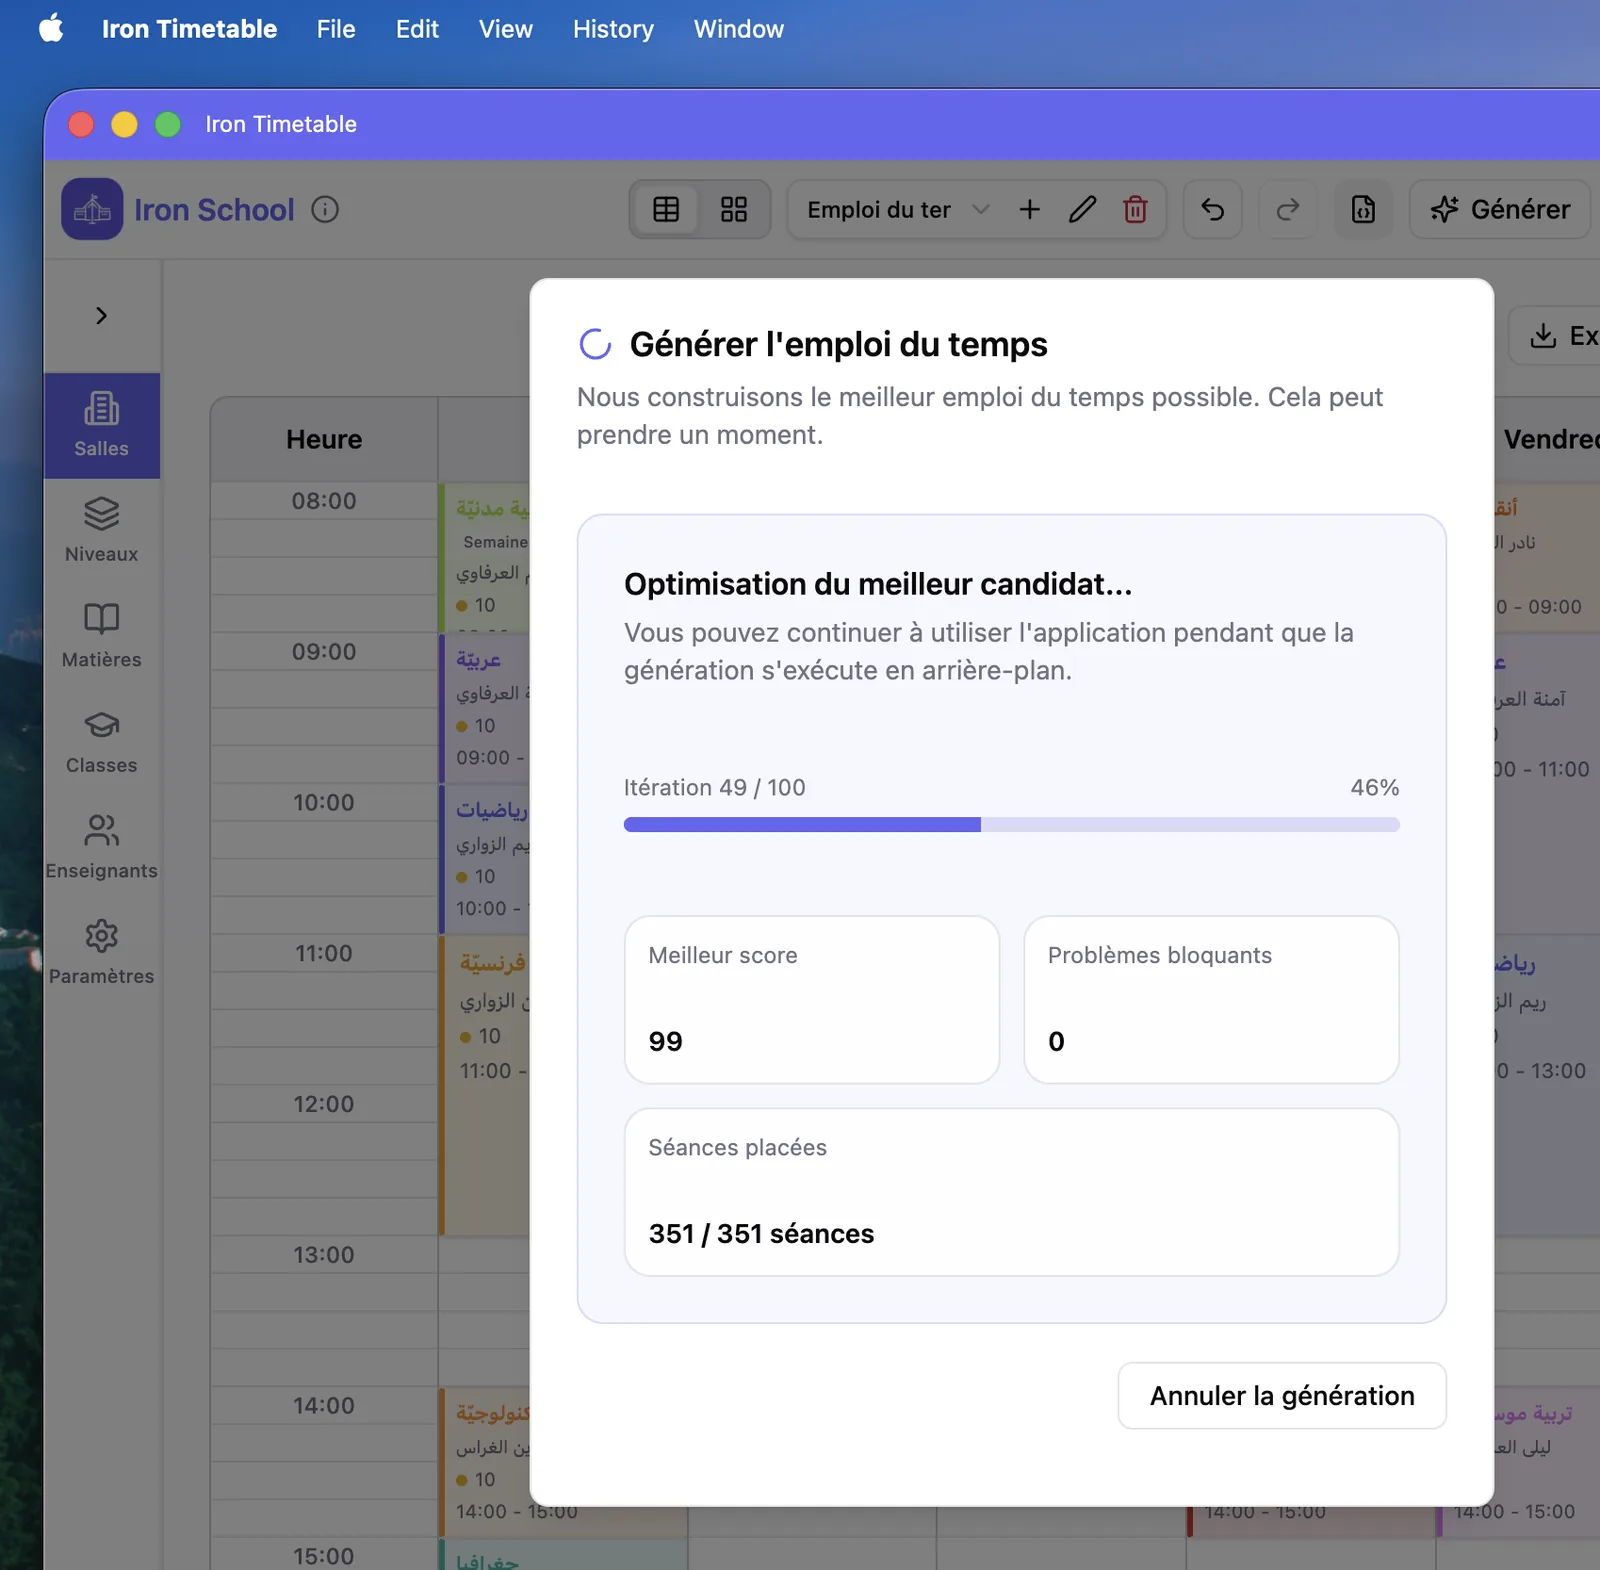The image size is (1600, 1570).
Task: Click the '13:00' time row label
Action: pyautogui.click(x=324, y=1255)
